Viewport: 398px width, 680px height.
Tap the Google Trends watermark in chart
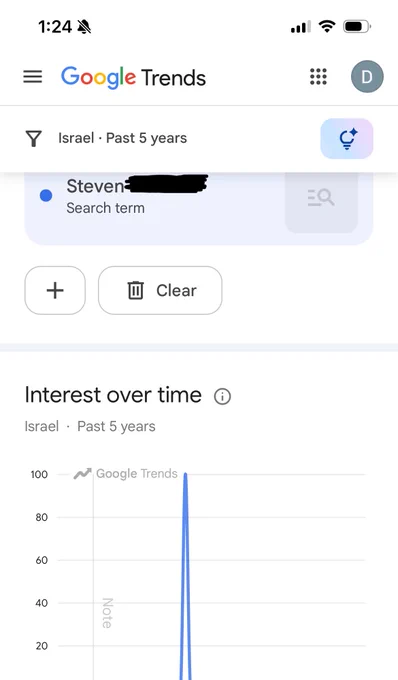click(x=126, y=474)
